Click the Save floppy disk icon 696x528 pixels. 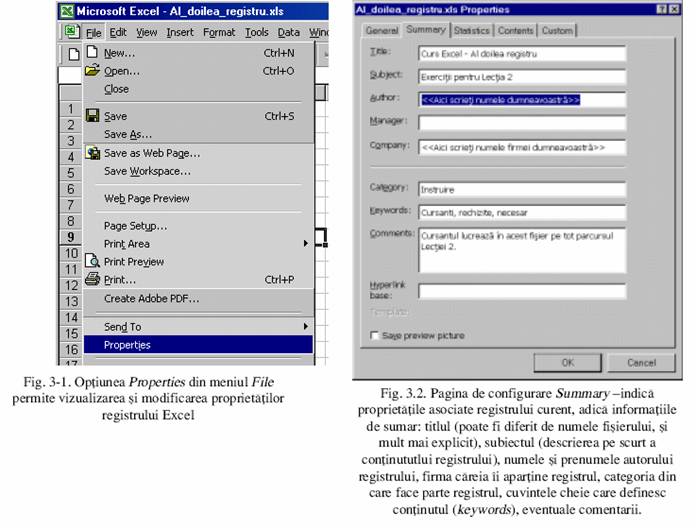click(92, 115)
